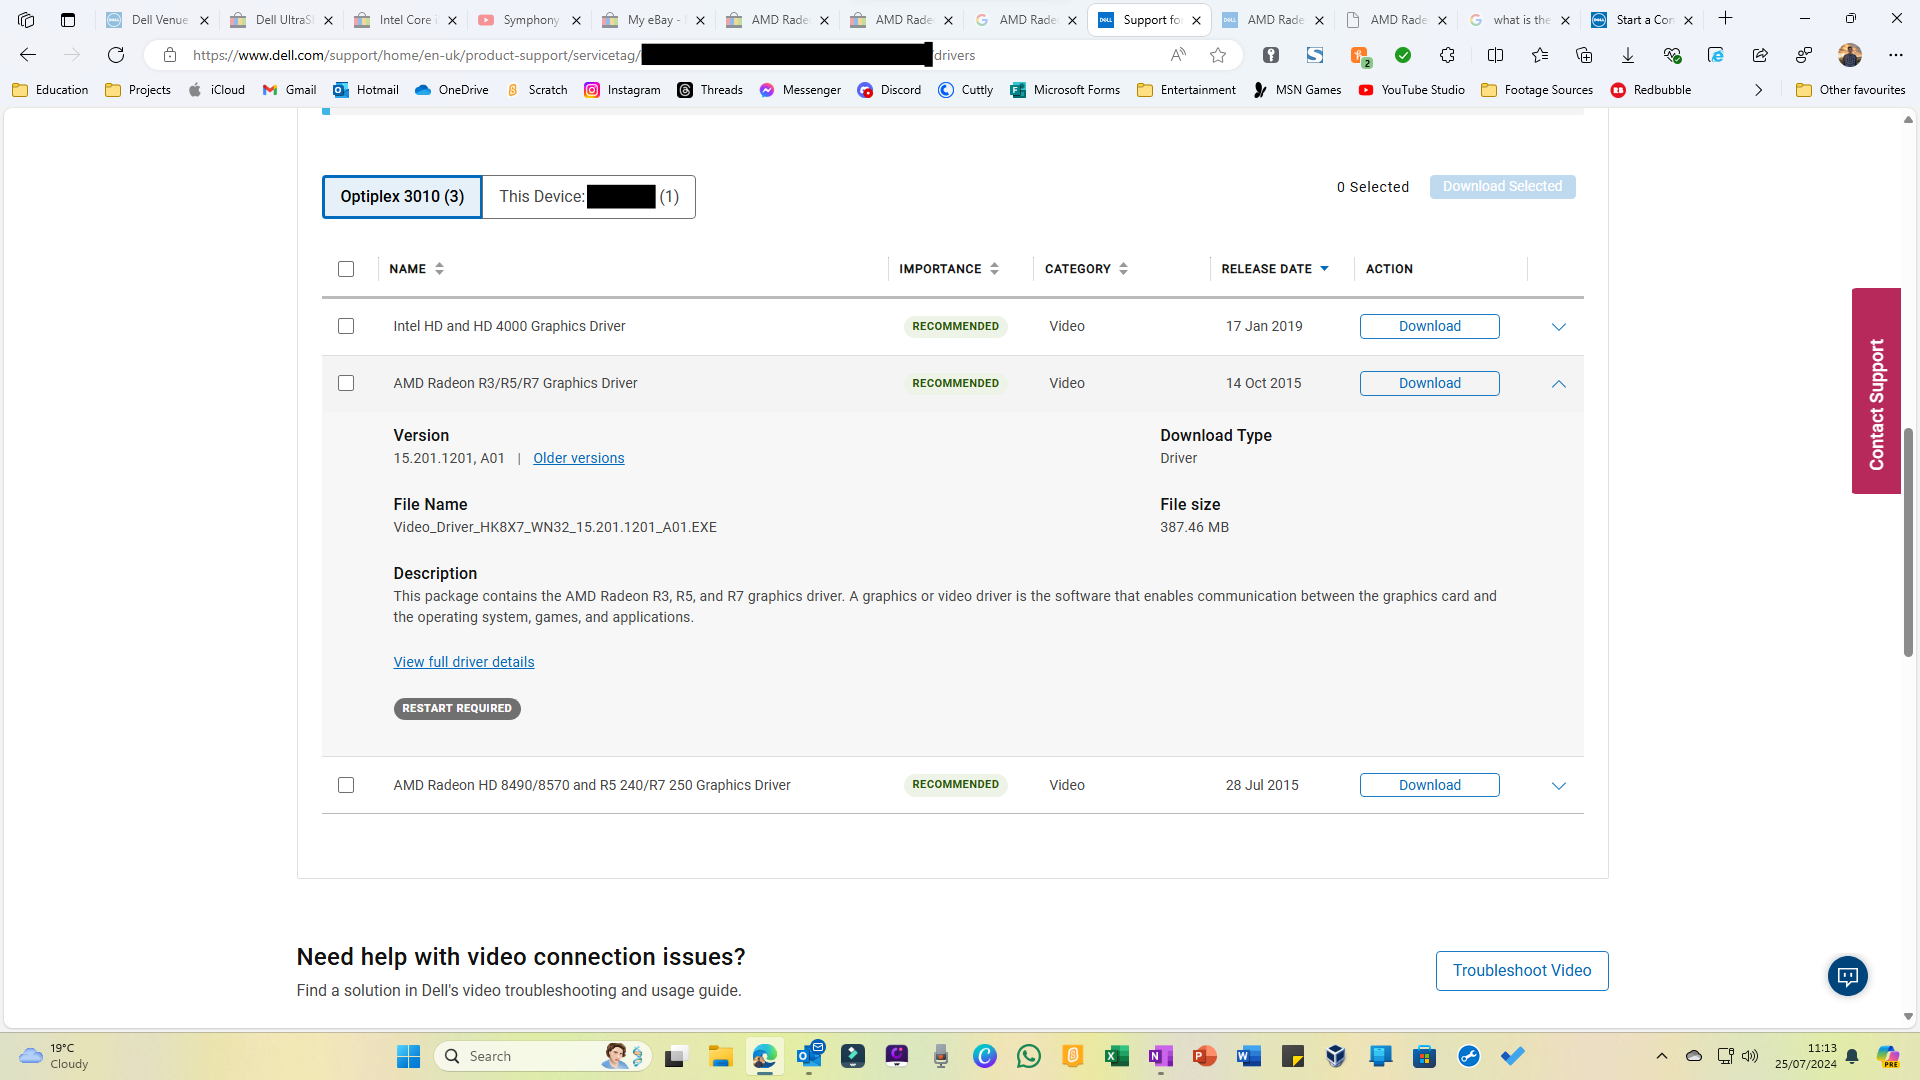Download AMD Radeon R3/R5/R7 Graphics Driver
1920x1080 pixels.
coord(1429,383)
